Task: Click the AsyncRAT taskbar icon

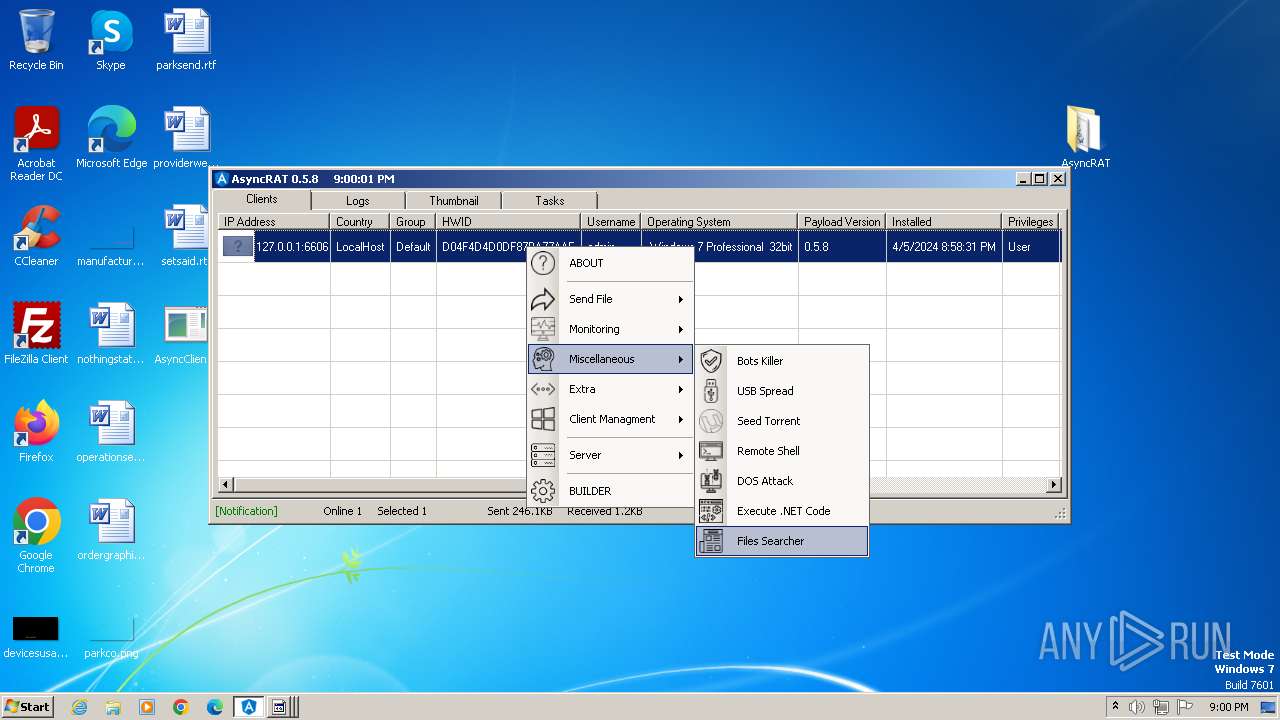Action: [x=248, y=707]
